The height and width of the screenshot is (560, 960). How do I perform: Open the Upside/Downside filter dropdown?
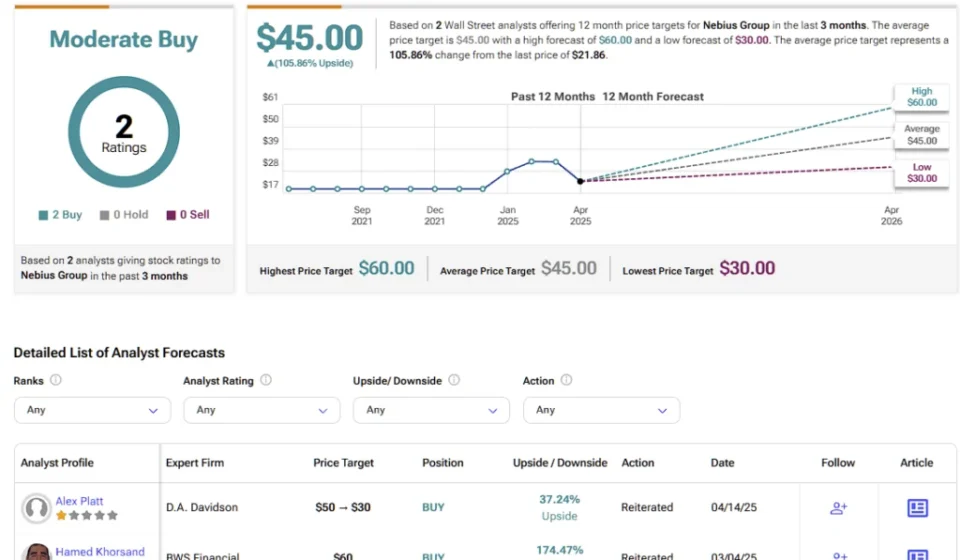tap(432, 410)
